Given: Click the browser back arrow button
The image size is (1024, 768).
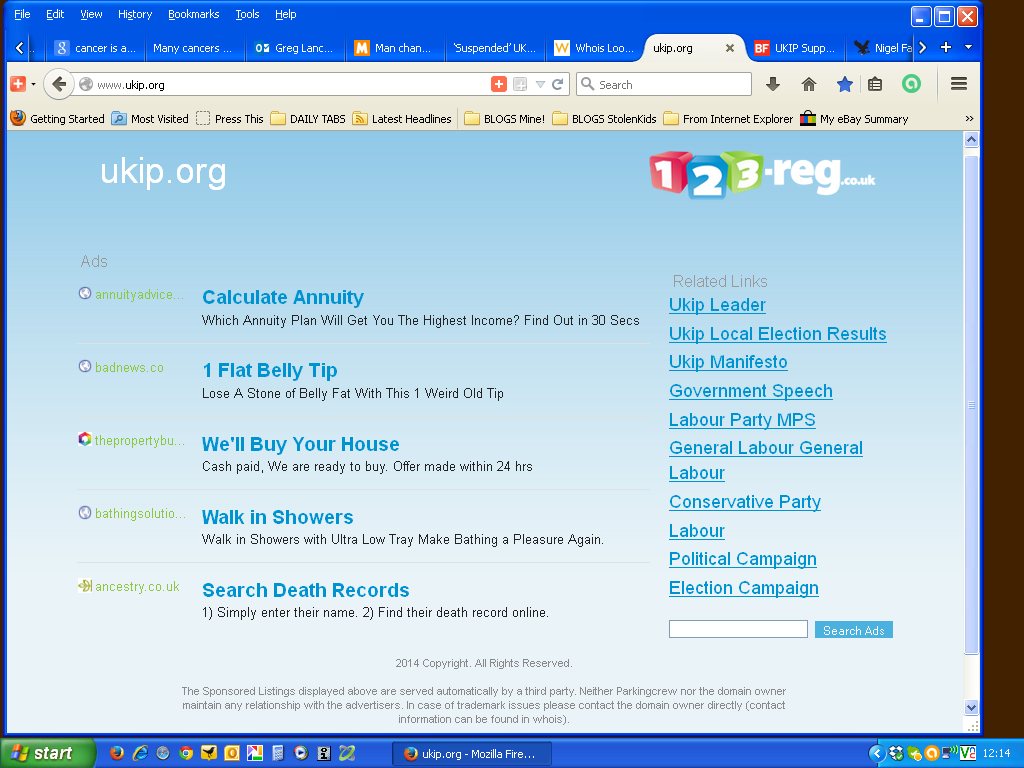Looking at the screenshot, I should (59, 85).
